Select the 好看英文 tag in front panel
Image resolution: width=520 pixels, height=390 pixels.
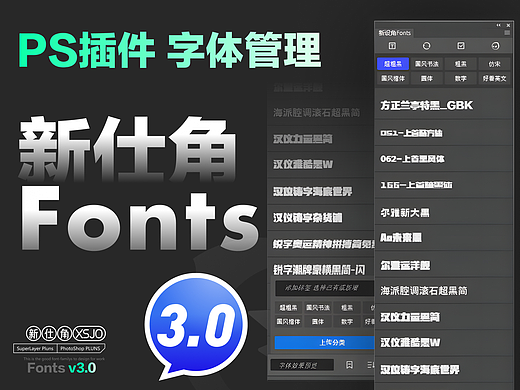494,78
